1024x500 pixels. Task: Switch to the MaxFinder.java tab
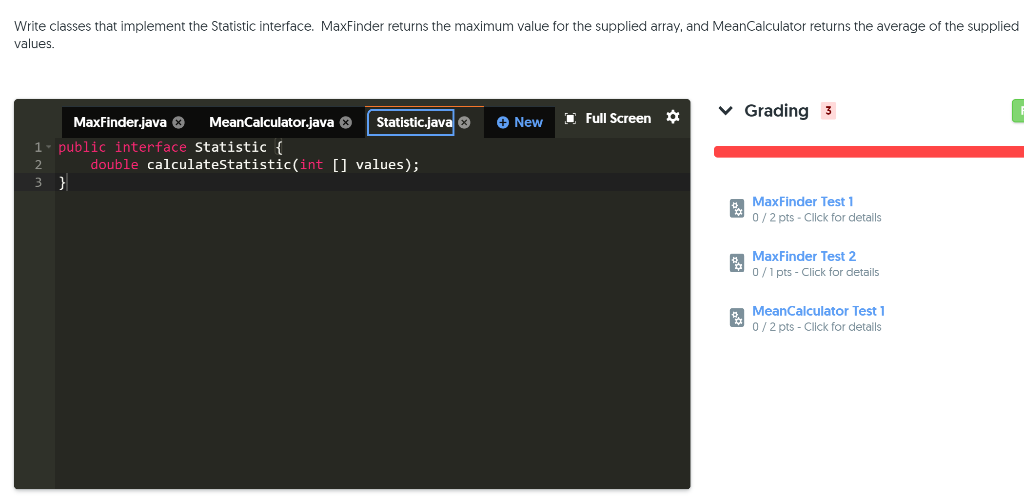(120, 122)
